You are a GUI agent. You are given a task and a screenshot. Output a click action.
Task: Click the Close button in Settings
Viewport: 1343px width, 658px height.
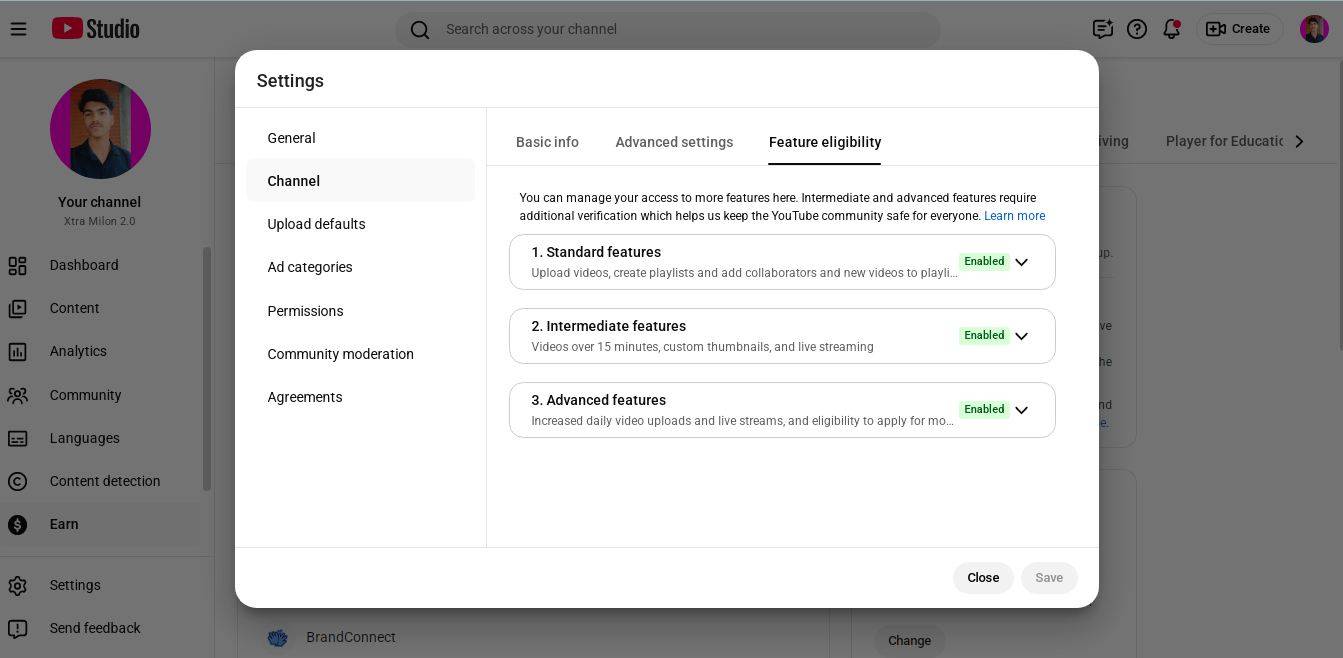coord(983,578)
